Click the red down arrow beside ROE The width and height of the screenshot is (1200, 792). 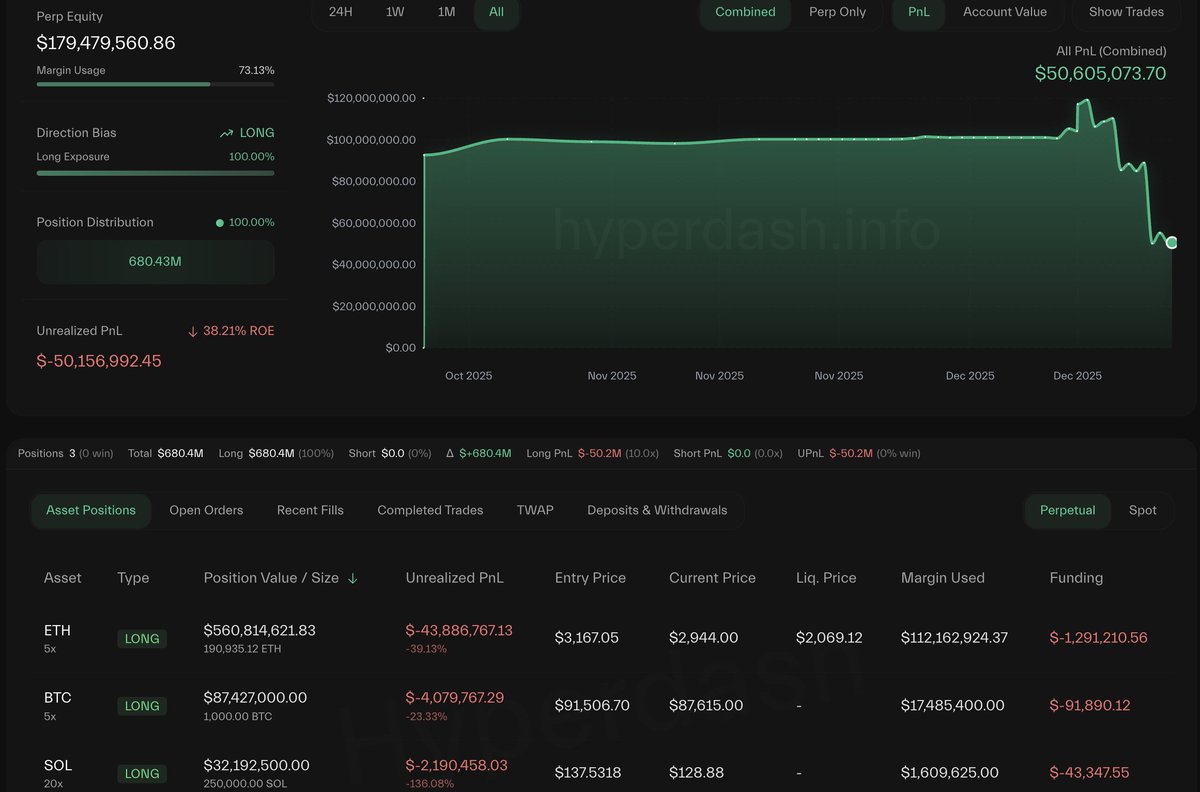(x=192, y=331)
